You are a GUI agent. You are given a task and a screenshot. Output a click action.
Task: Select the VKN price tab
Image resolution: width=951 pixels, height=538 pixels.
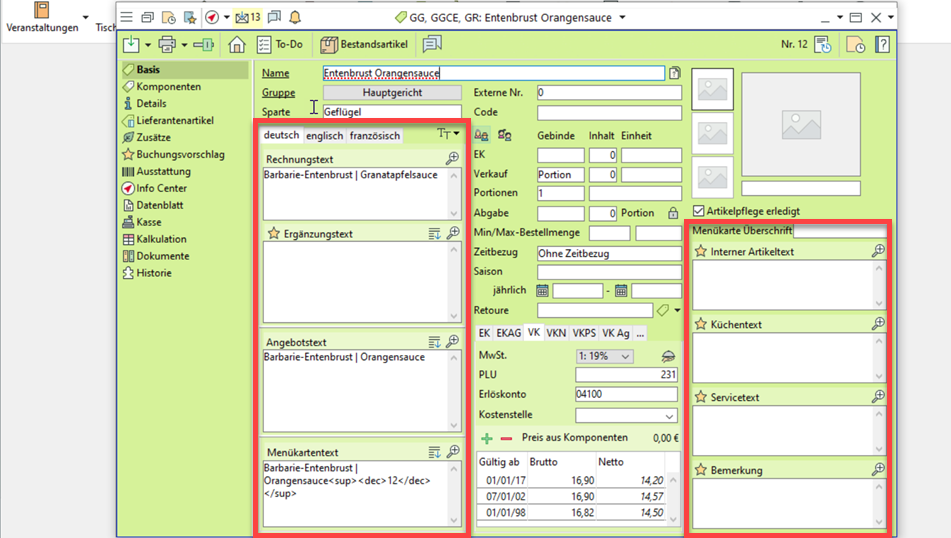[556, 333]
